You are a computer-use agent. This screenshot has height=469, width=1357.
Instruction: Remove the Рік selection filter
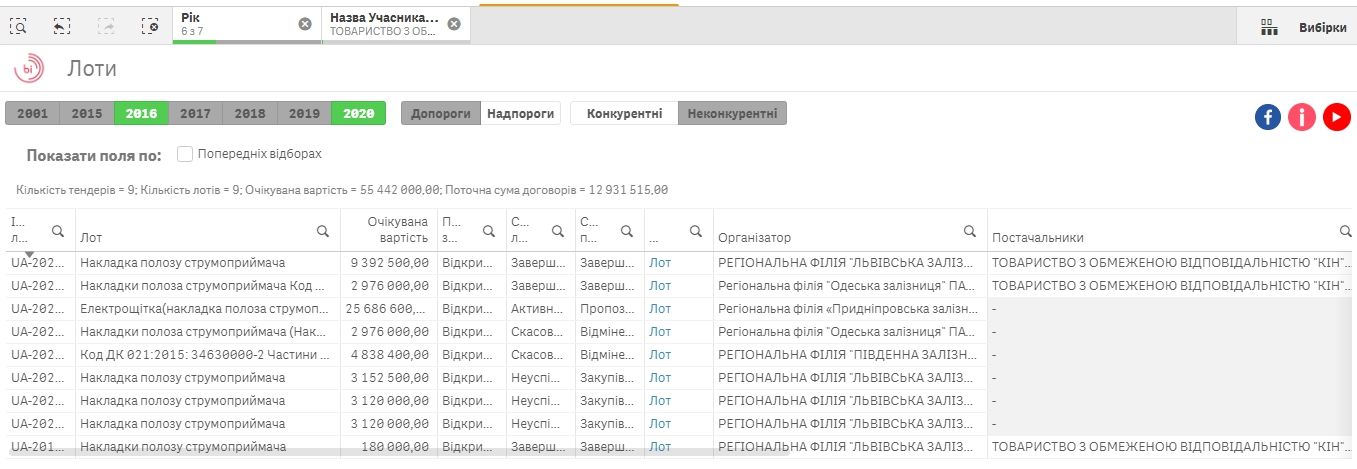pos(305,24)
